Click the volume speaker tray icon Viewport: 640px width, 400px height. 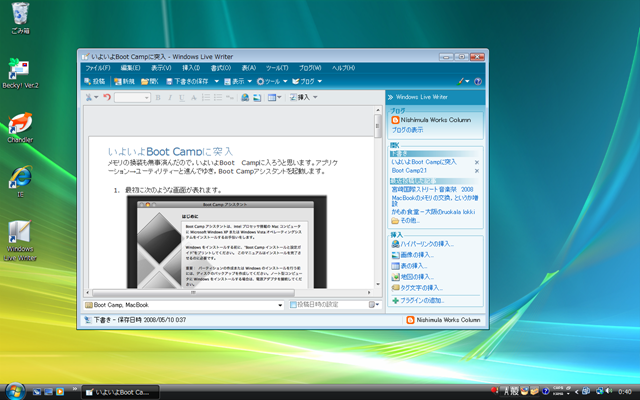(609, 391)
